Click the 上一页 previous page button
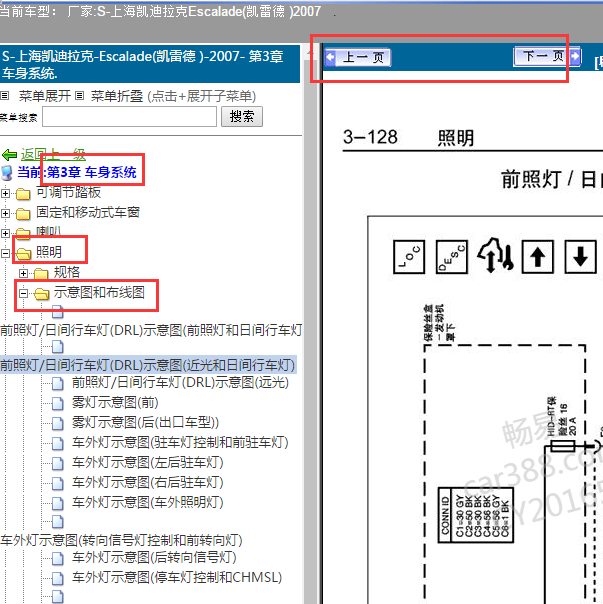The image size is (603, 604). click(x=358, y=58)
